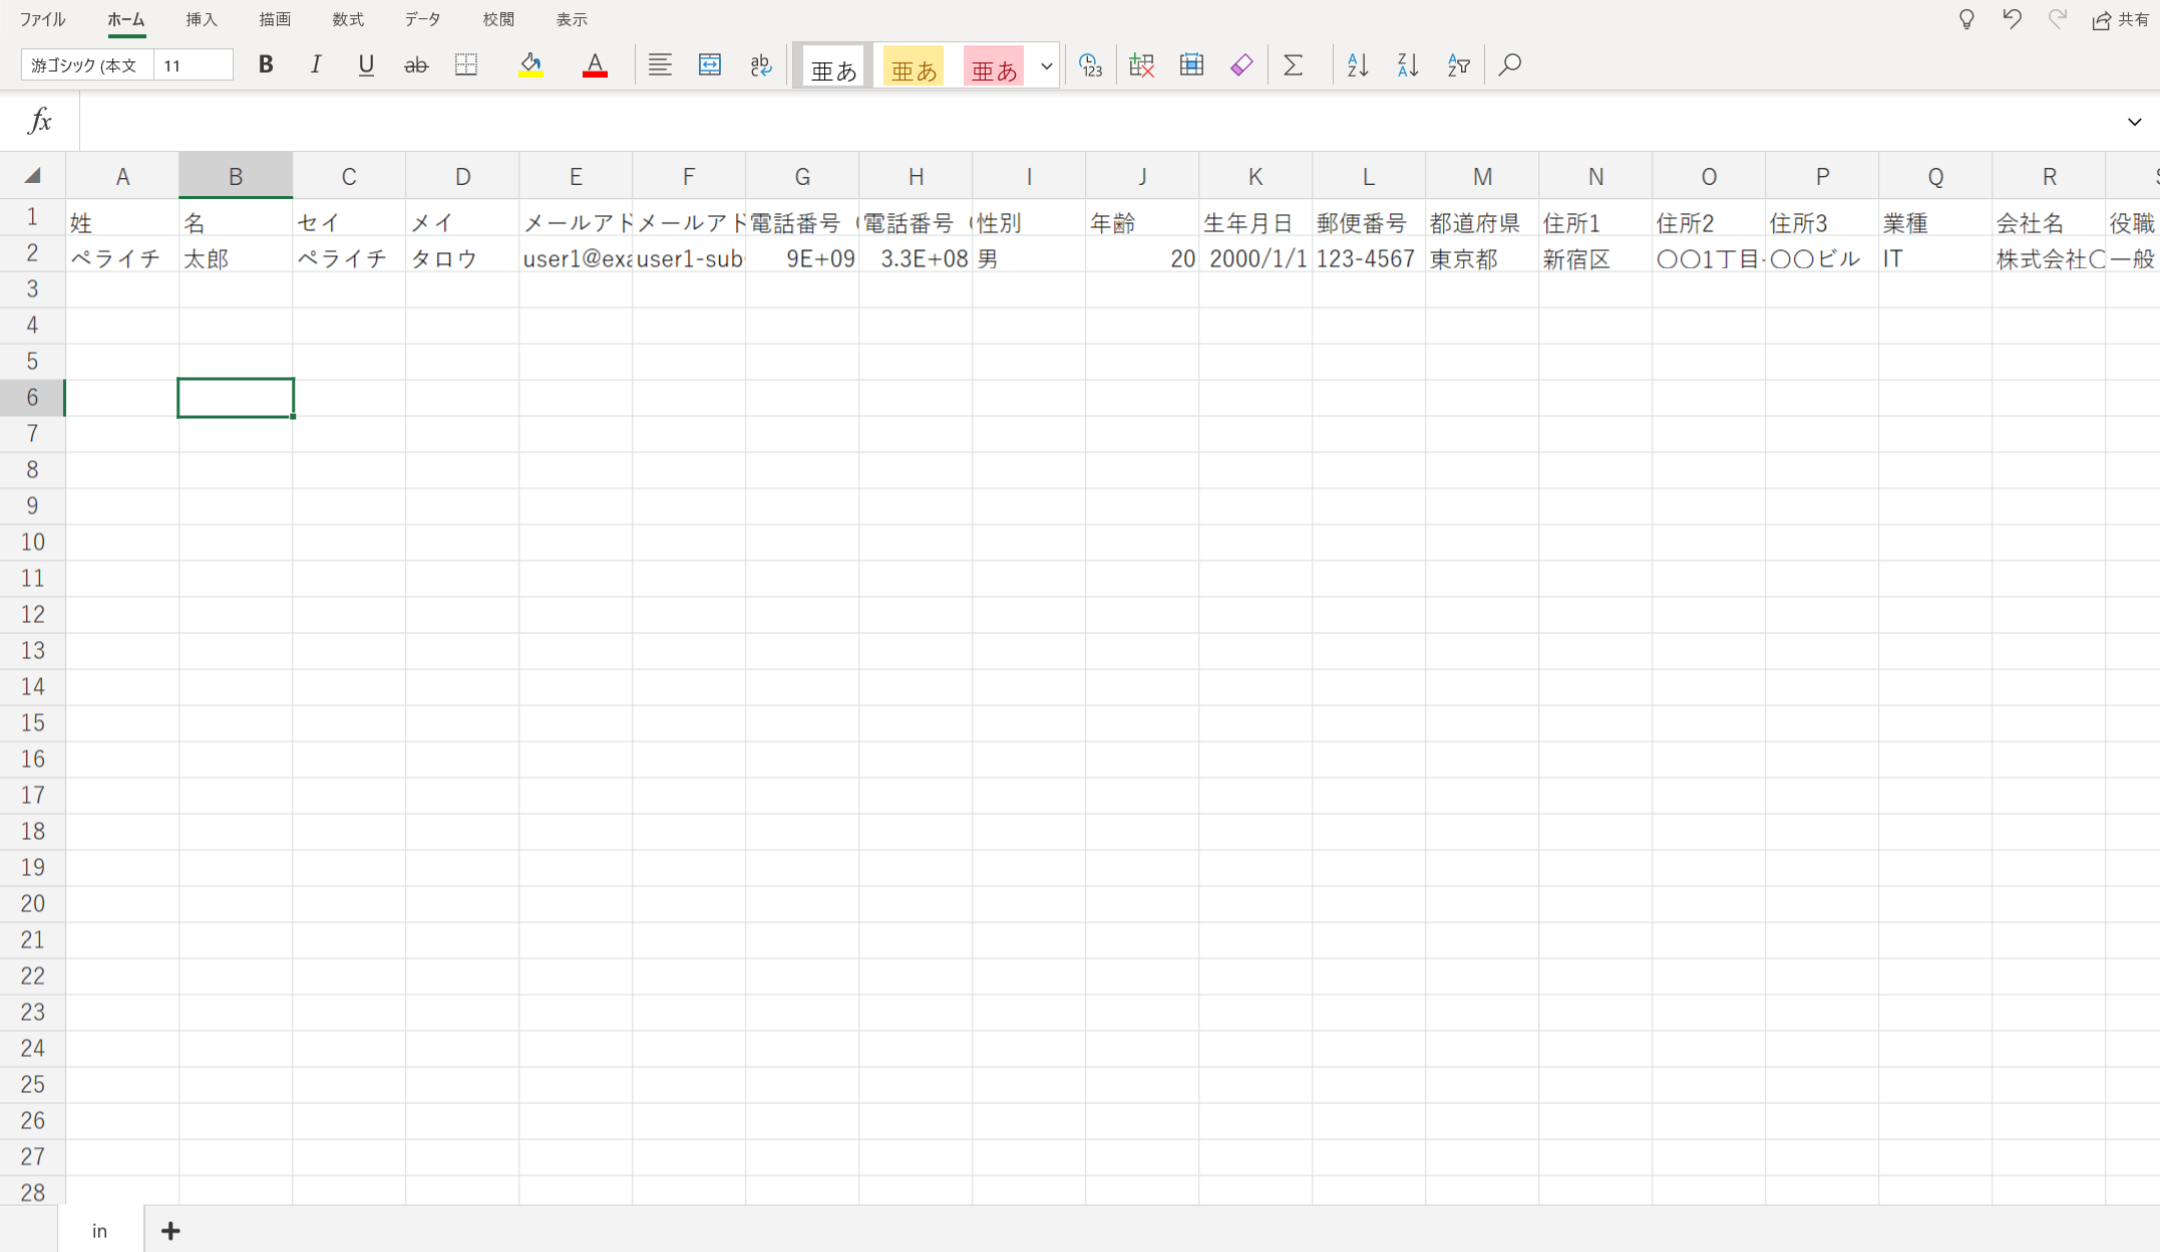
Task: Open the number format icon
Action: pos(1090,65)
